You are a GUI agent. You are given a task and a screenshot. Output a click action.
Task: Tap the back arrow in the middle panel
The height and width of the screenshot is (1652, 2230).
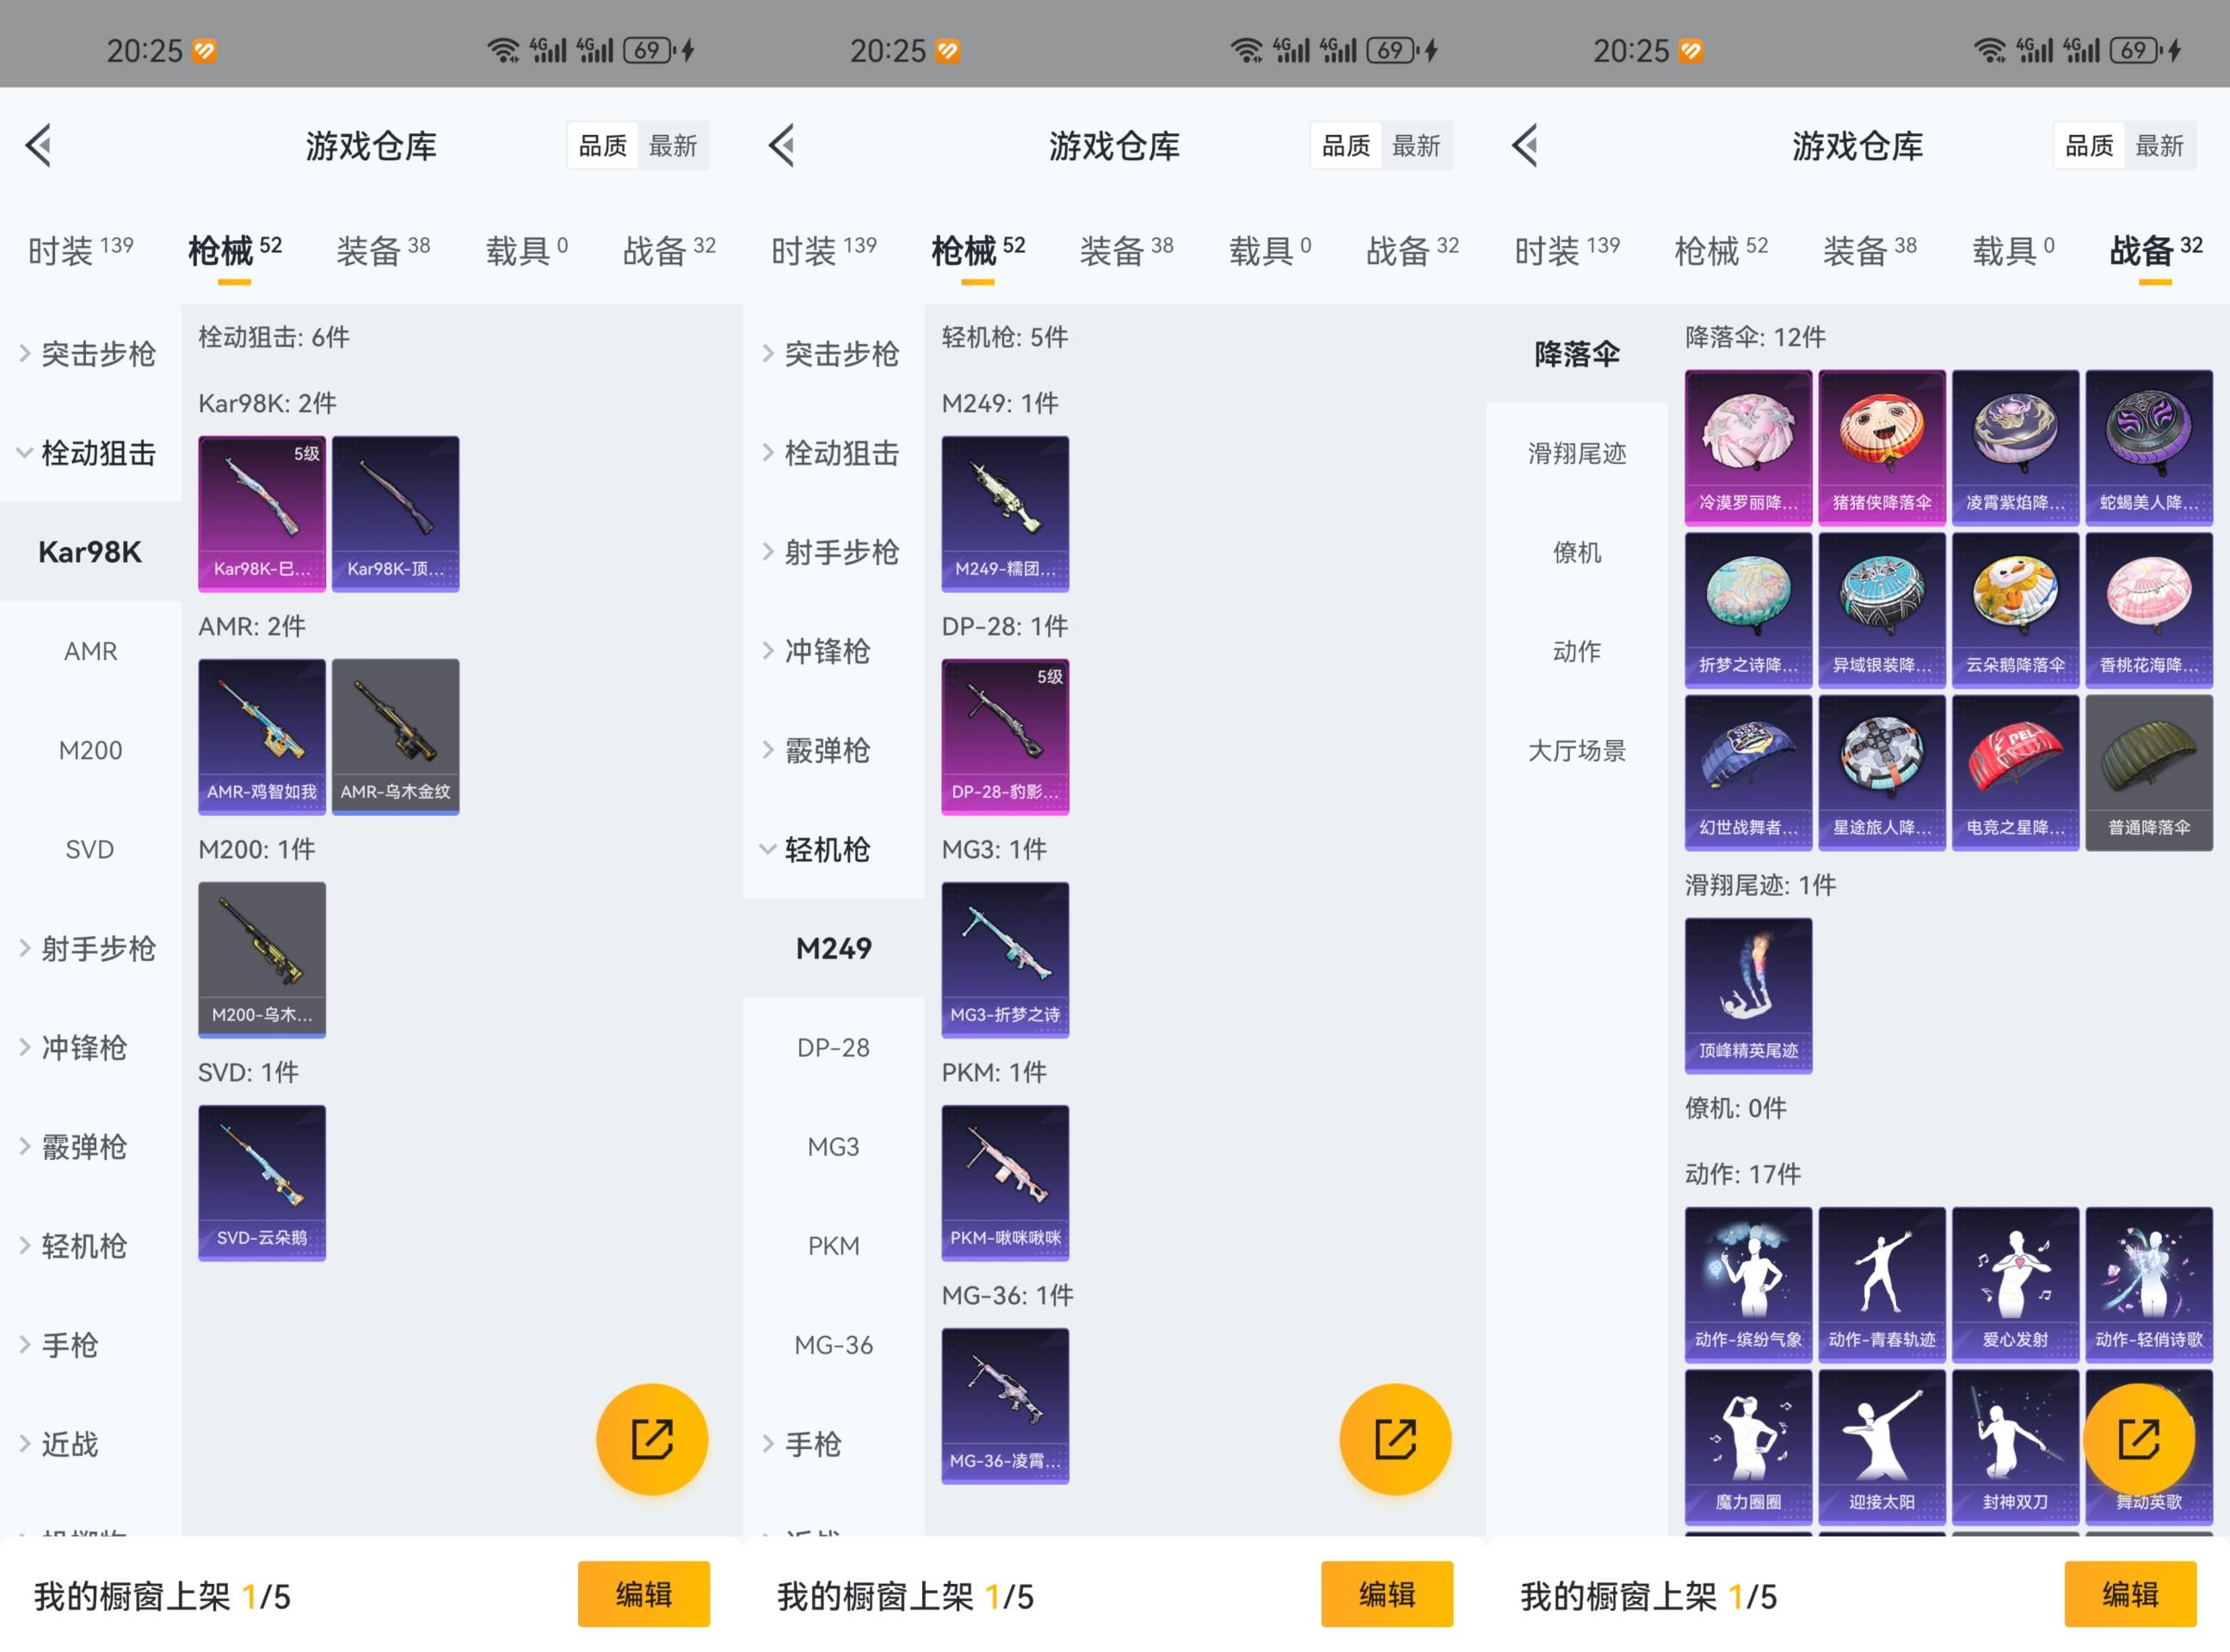point(781,146)
